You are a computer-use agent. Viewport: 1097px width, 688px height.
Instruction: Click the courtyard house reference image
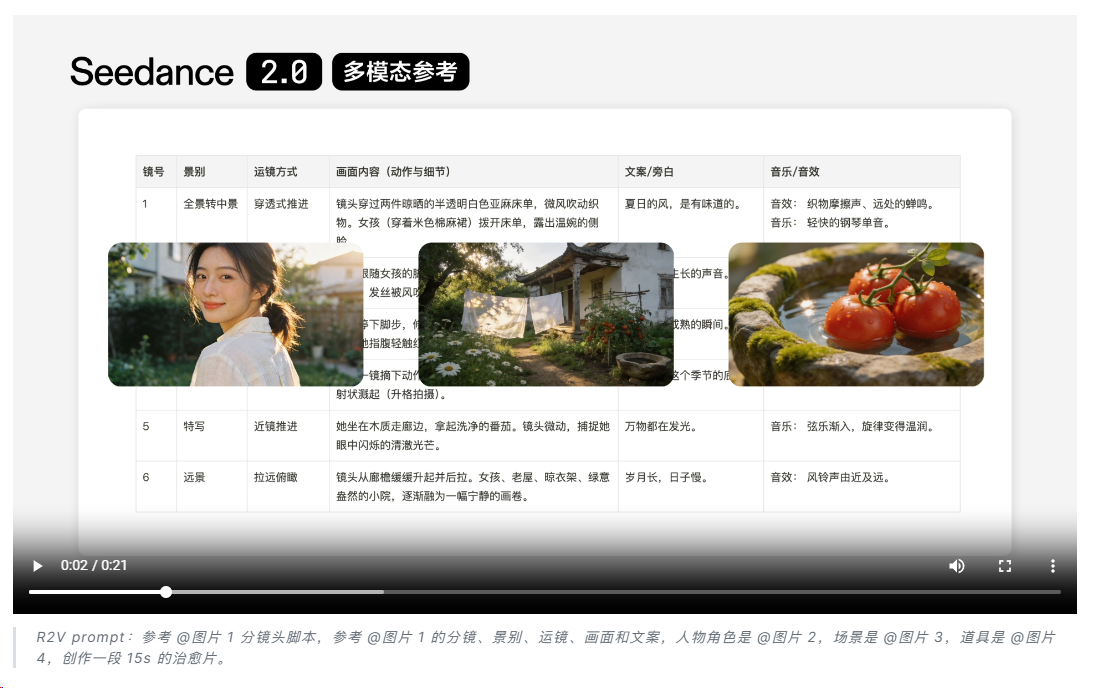pyautogui.click(x=546, y=314)
